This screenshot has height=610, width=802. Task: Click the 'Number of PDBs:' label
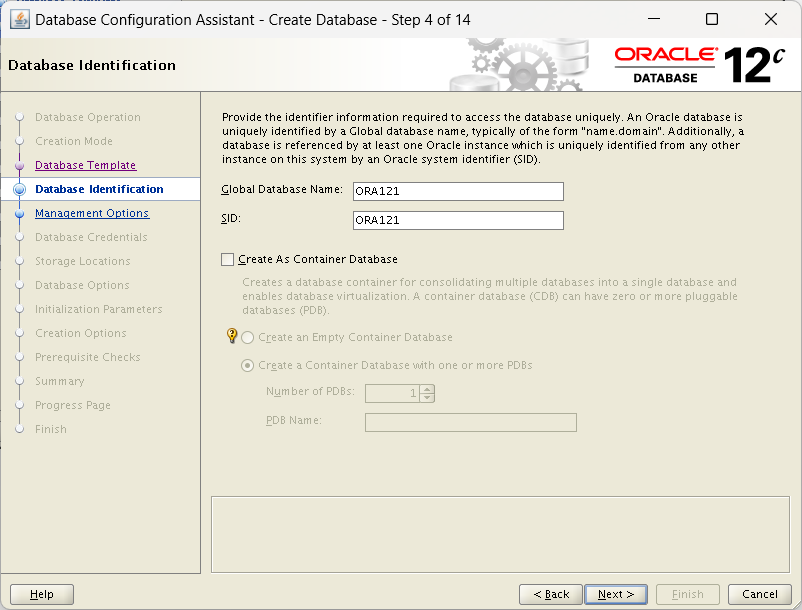tap(310, 391)
